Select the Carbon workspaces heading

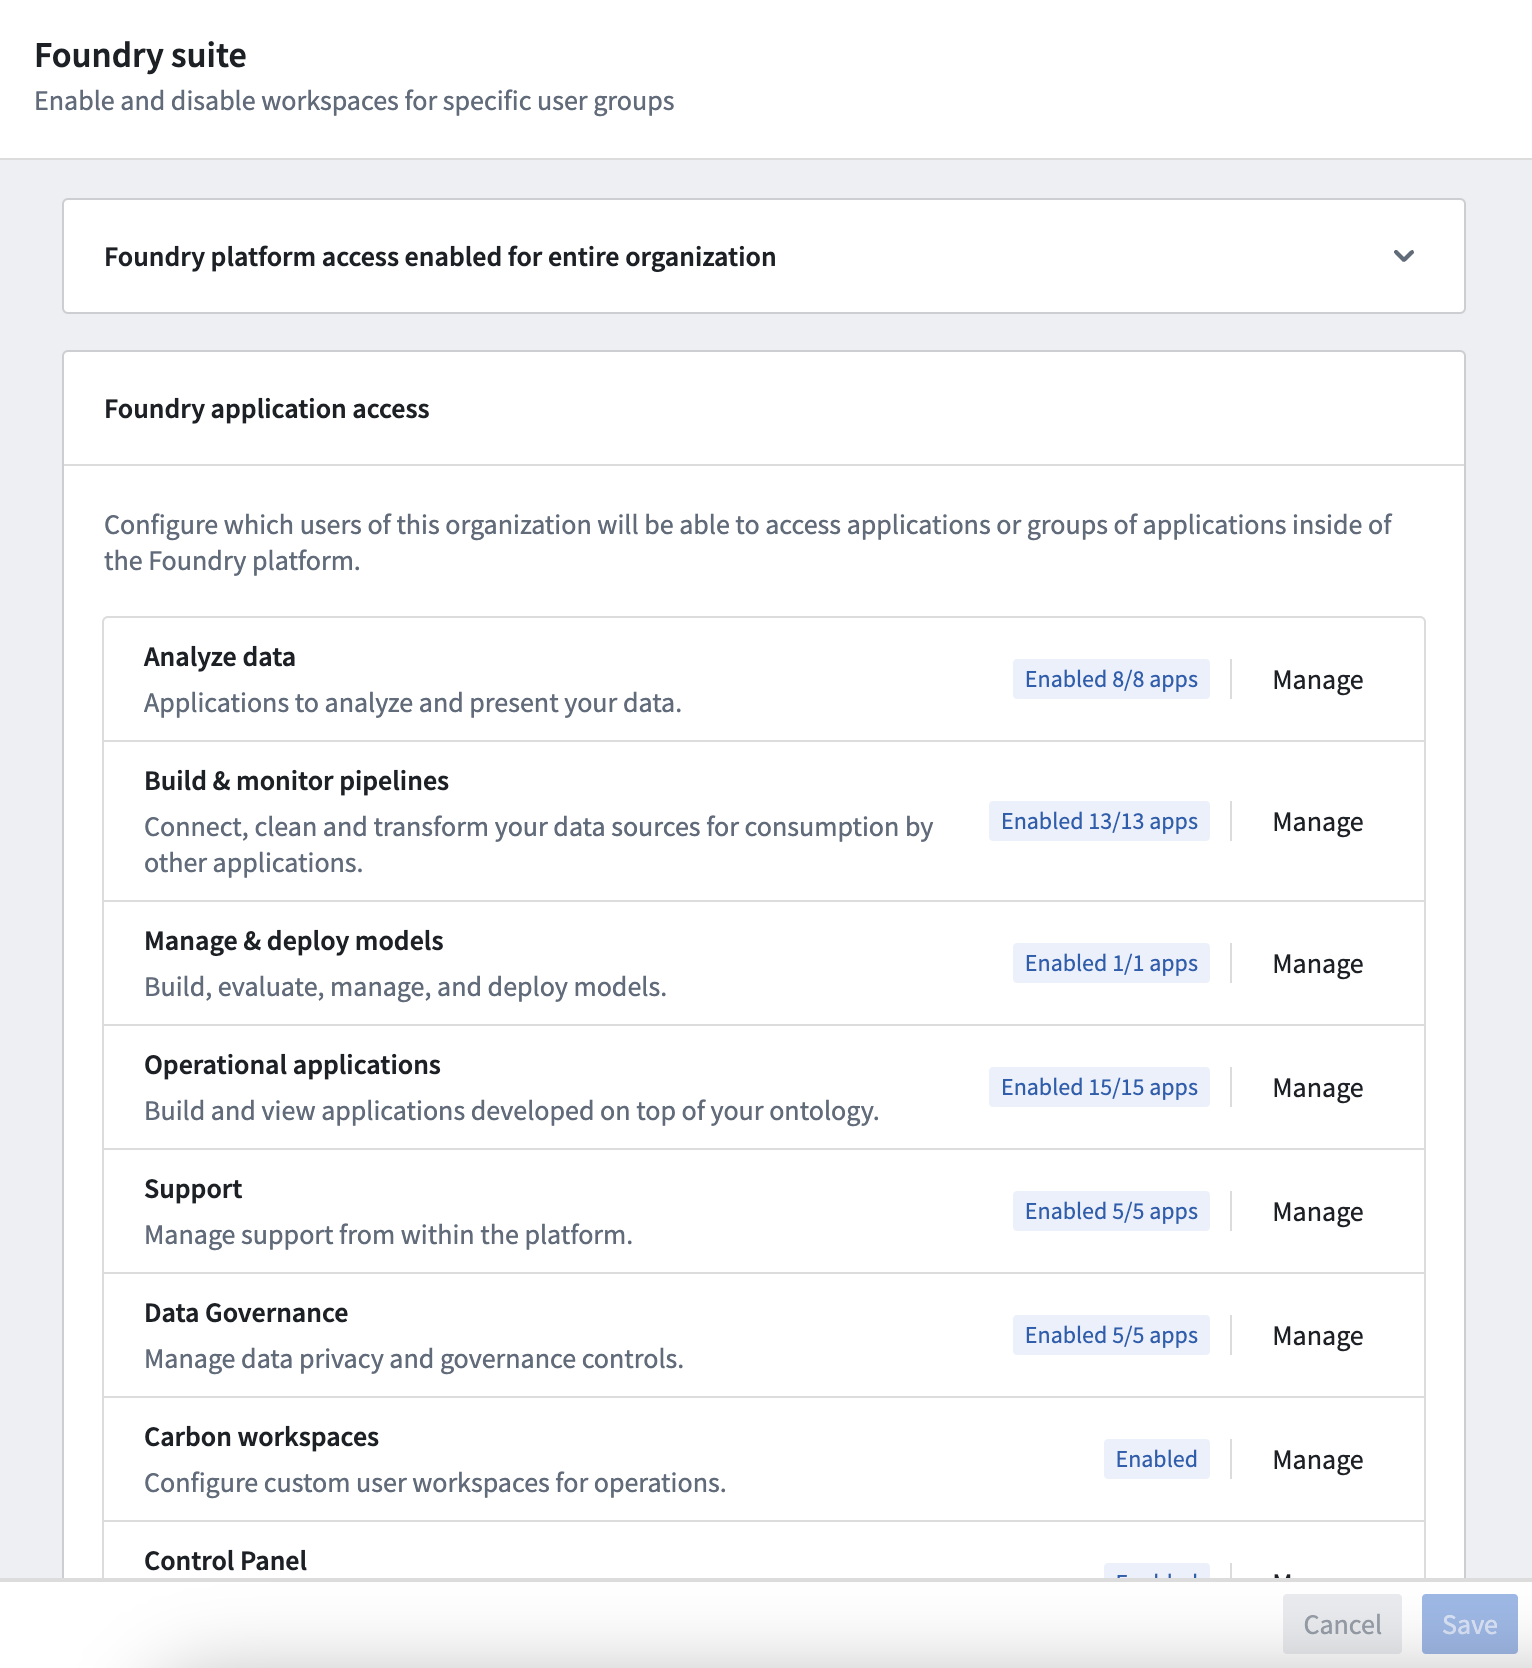point(261,1437)
